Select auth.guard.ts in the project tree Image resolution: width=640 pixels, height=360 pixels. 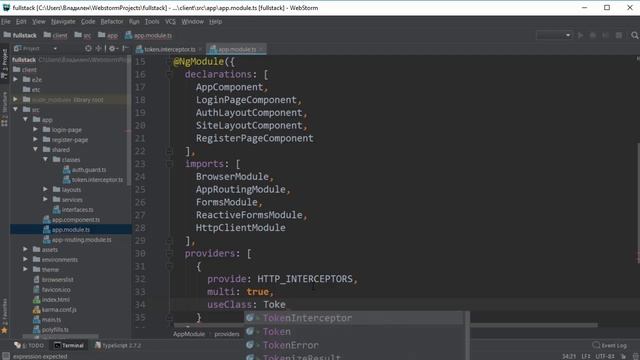click(84, 170)
